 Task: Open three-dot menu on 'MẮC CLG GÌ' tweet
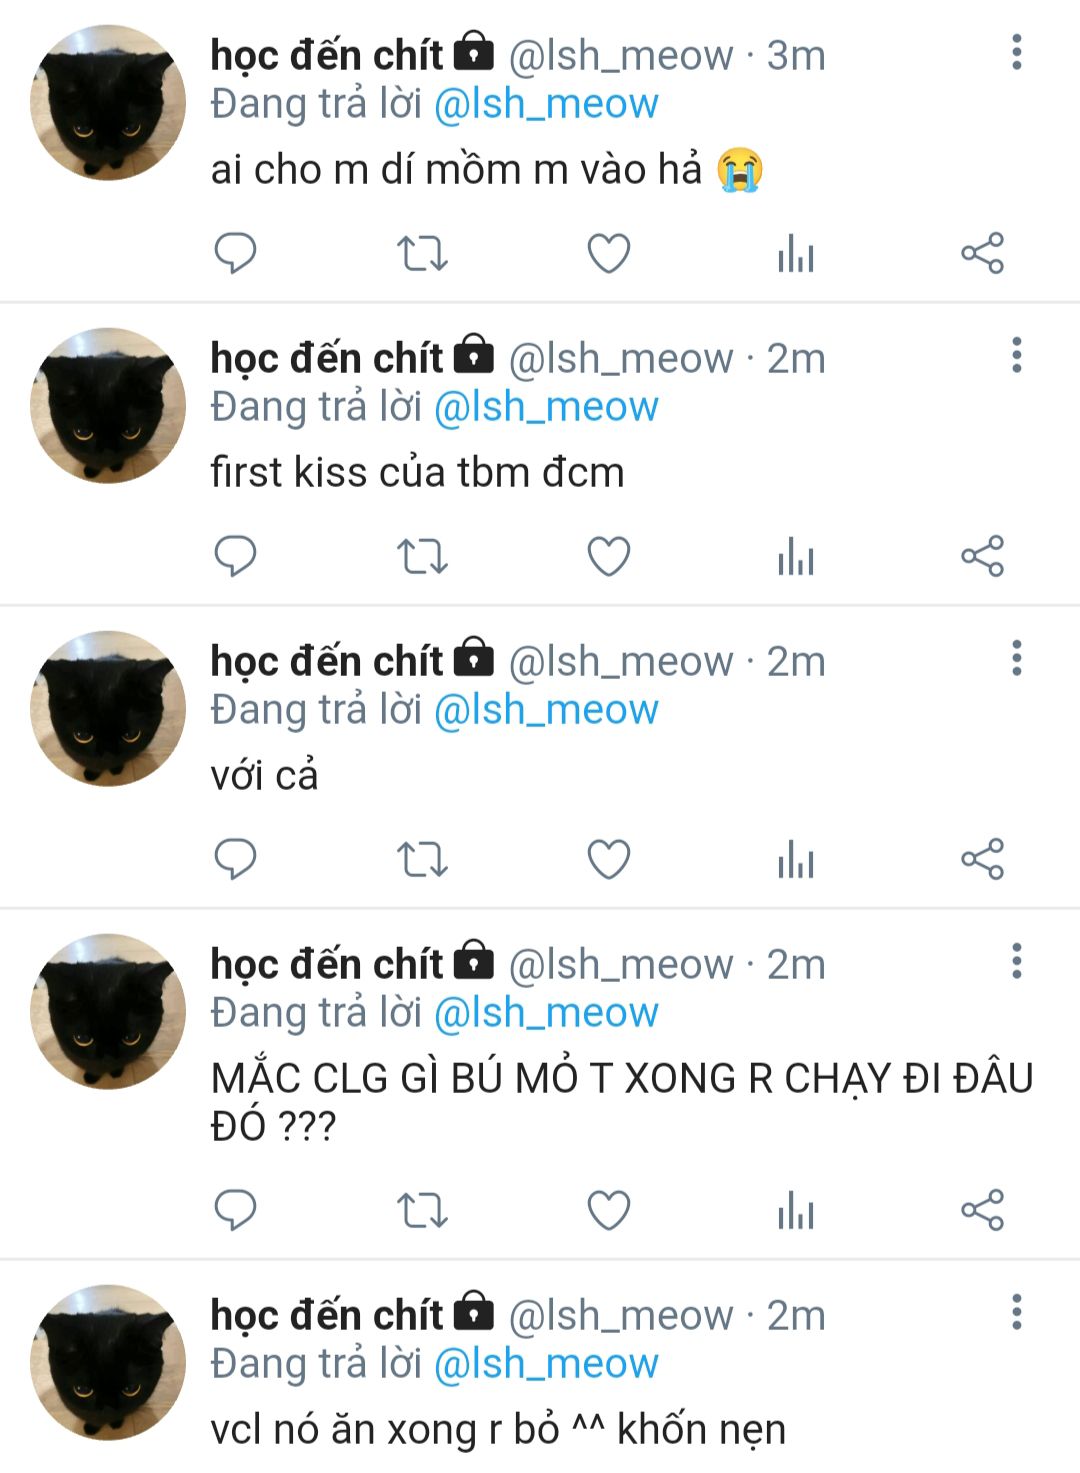tap(1017, 961)
